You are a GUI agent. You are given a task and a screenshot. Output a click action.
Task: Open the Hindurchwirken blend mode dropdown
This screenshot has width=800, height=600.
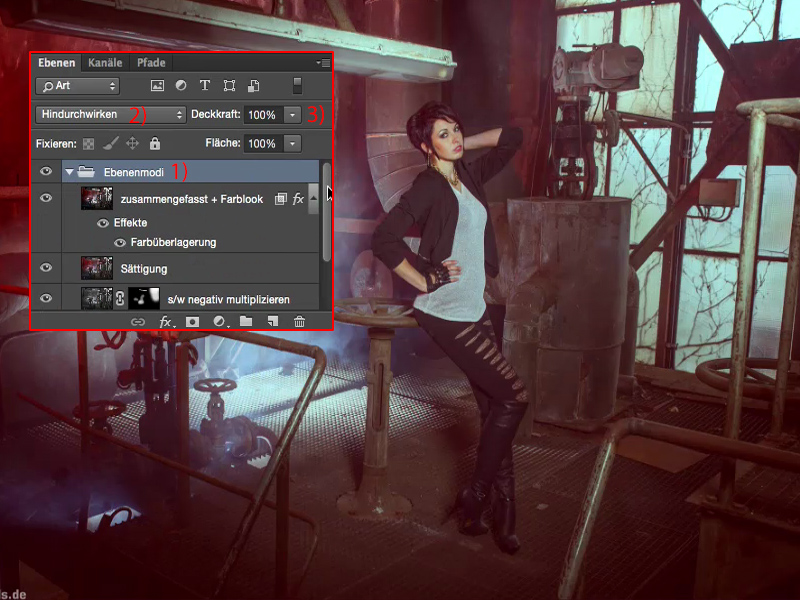pos(110,114)
